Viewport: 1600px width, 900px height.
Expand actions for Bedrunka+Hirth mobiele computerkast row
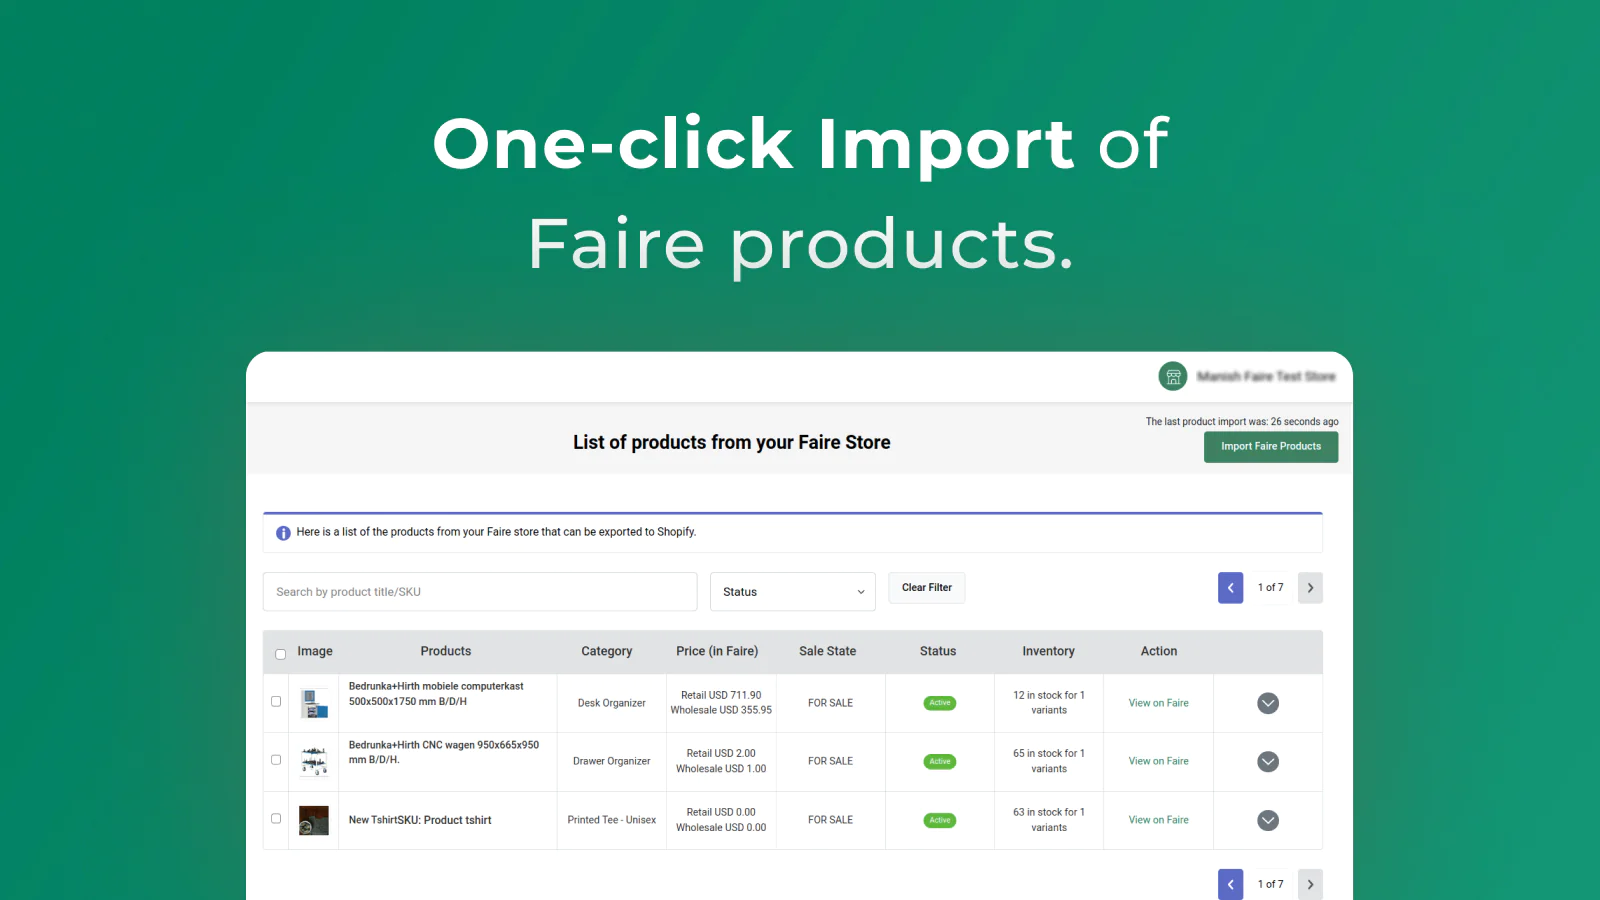click(1268, 703)
